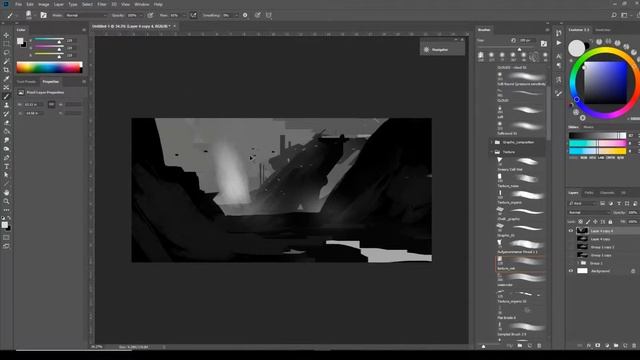
Task: Open the layer blend mode dropdown
Action: tap(589, 212)
